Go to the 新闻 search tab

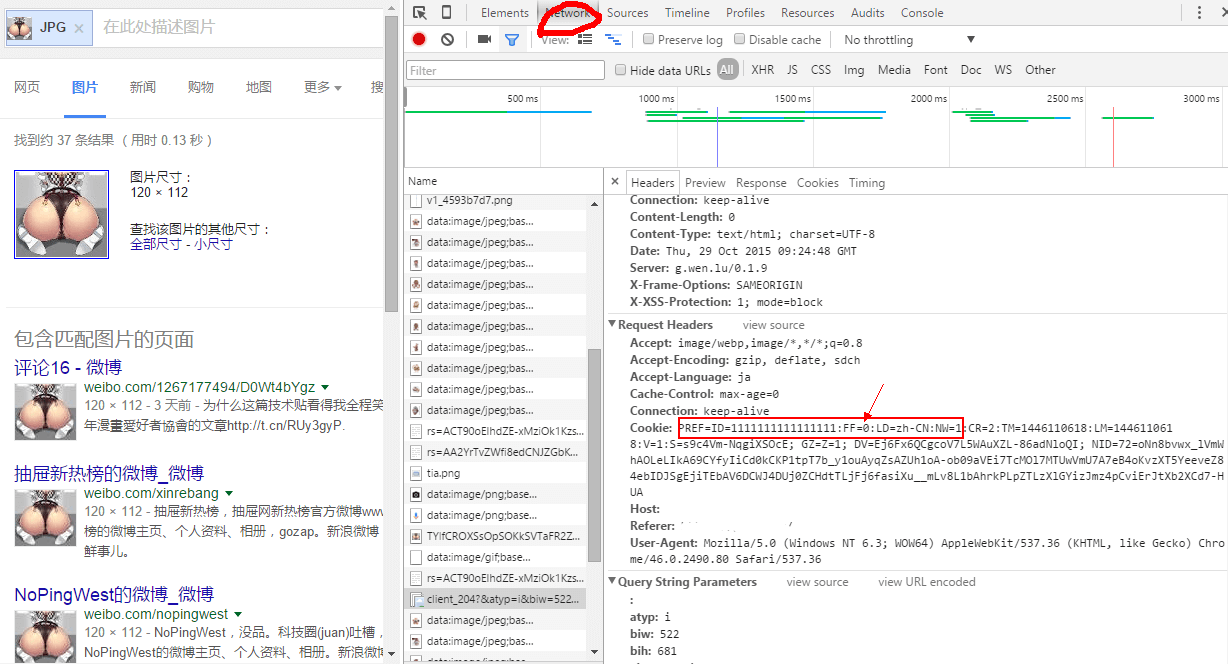click(x=142, y=88)
